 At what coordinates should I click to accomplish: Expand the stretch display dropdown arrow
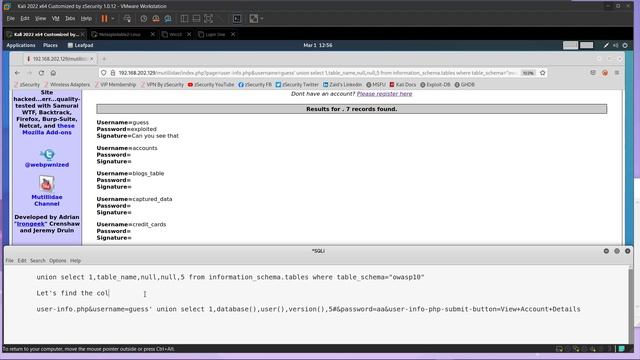click(x=262, y=18)
